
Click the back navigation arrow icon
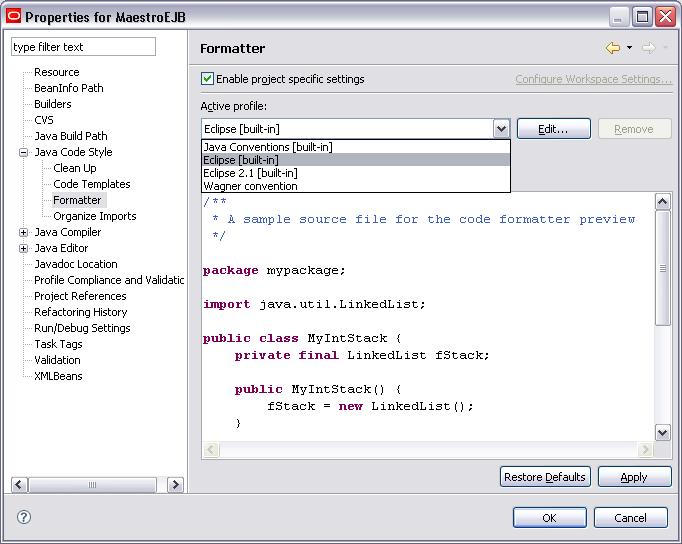(x=612, y=48)
